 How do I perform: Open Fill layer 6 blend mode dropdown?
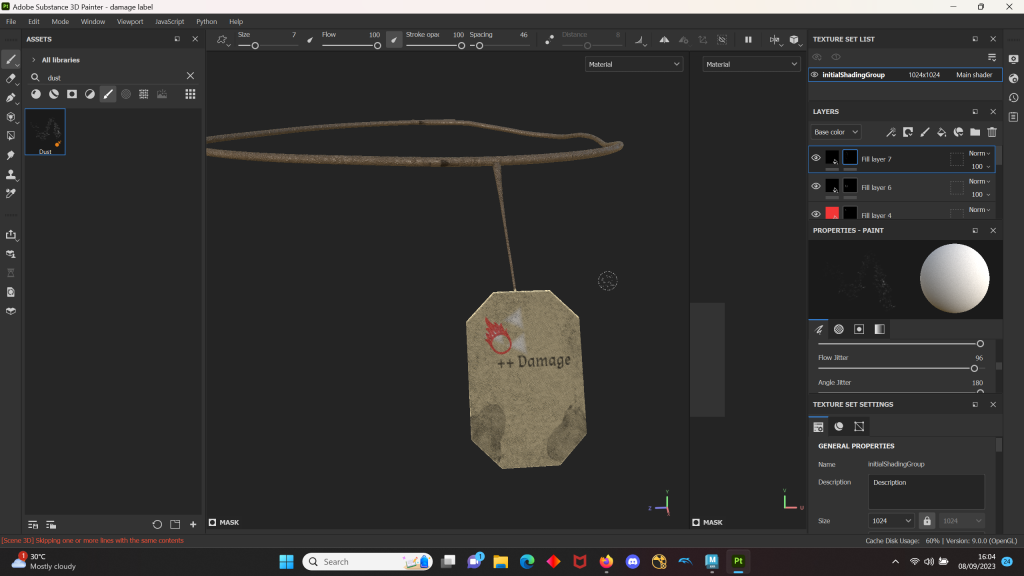[979, 182]
